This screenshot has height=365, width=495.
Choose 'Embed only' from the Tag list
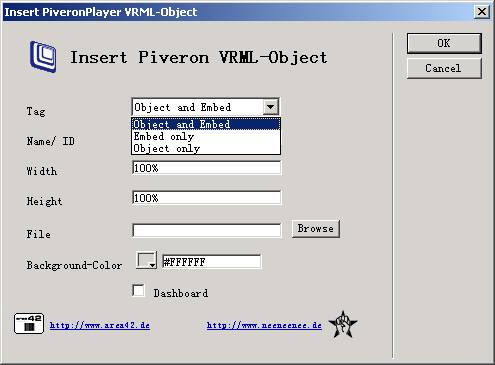[x=206, y=136]
